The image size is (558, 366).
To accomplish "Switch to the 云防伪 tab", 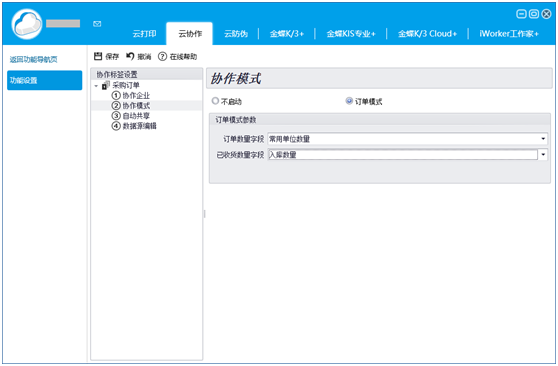I will (236, 34).
